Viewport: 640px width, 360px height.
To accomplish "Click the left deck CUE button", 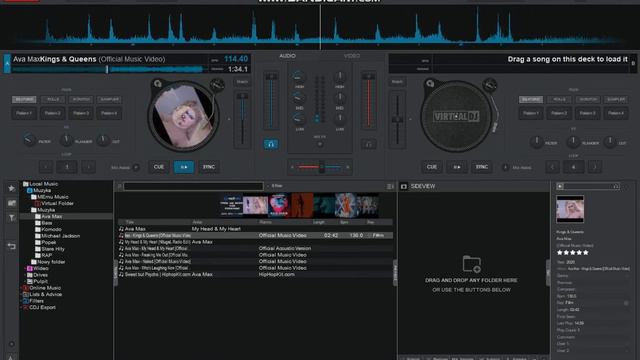I will [158, 167].
